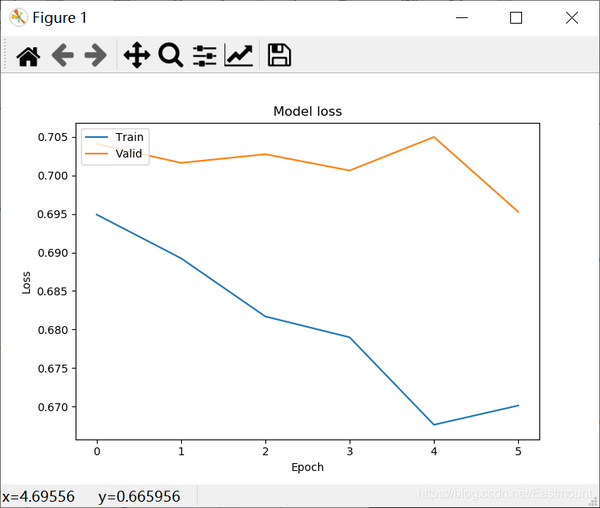The image size is (600, 508).
Task: Minimize the Figure 1 window
Action: (462, 18)
